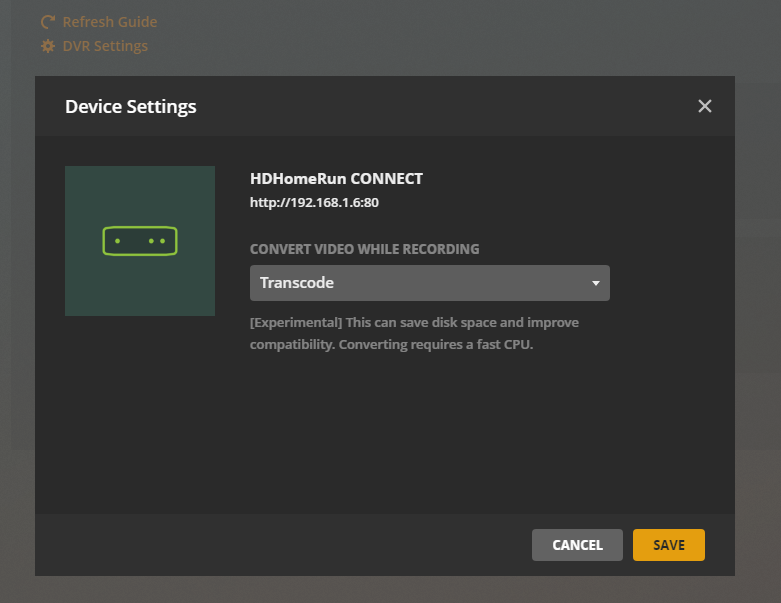This screenshot has width=781, height=603.
Task: Save the device settings
Action: pyautogui.click(x=668, y=545)
